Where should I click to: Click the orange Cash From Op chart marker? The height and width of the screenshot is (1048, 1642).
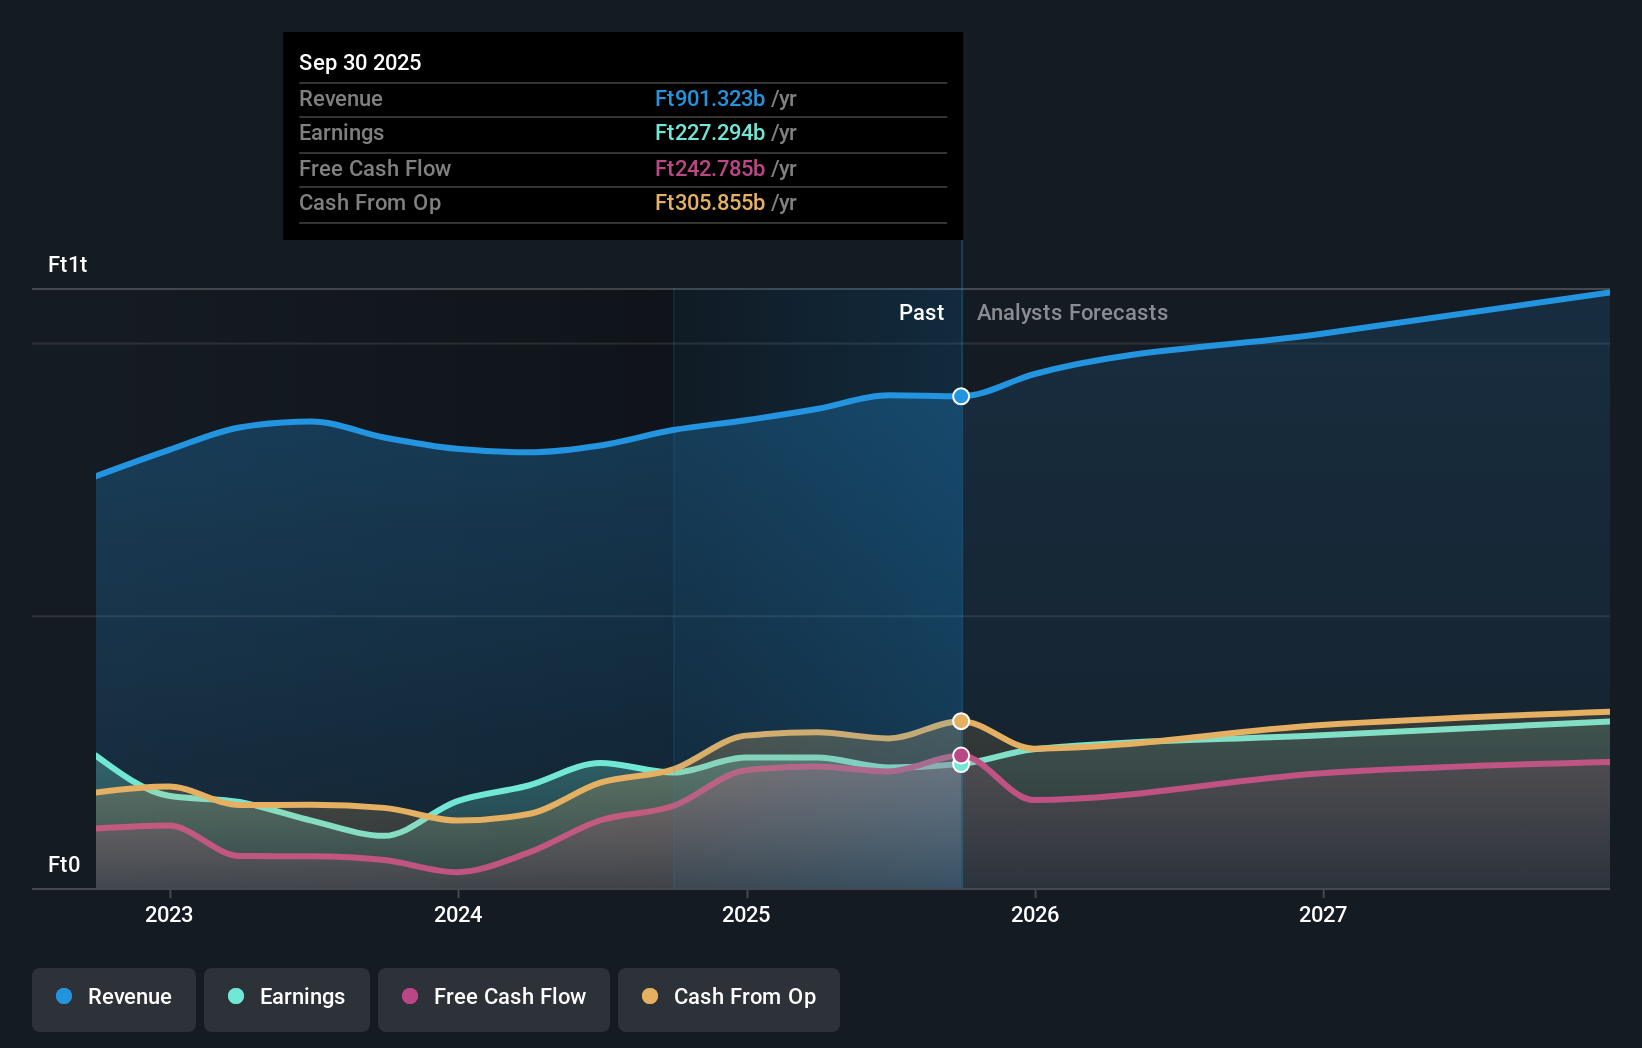click(x=961, y=720)
